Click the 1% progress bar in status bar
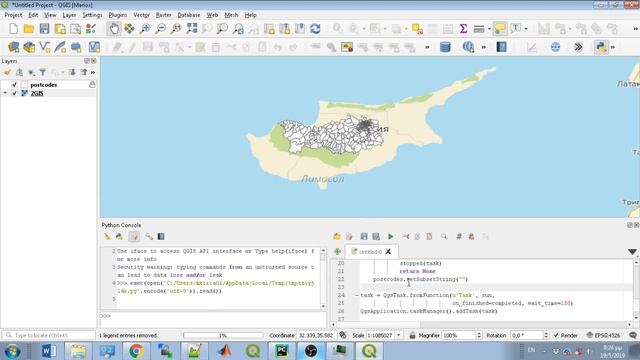 click(x=223, y=335)
